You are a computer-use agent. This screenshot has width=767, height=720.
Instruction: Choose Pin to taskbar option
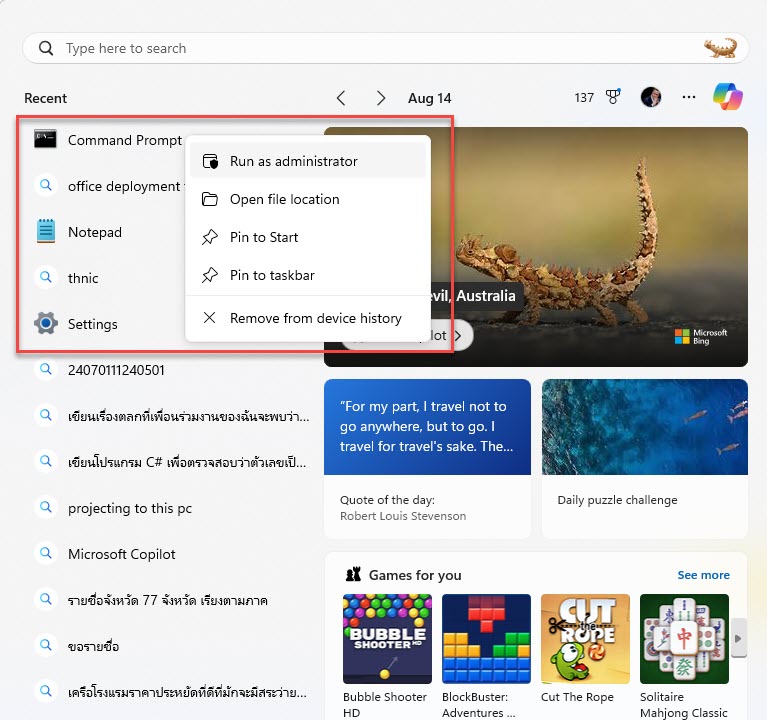271,275
